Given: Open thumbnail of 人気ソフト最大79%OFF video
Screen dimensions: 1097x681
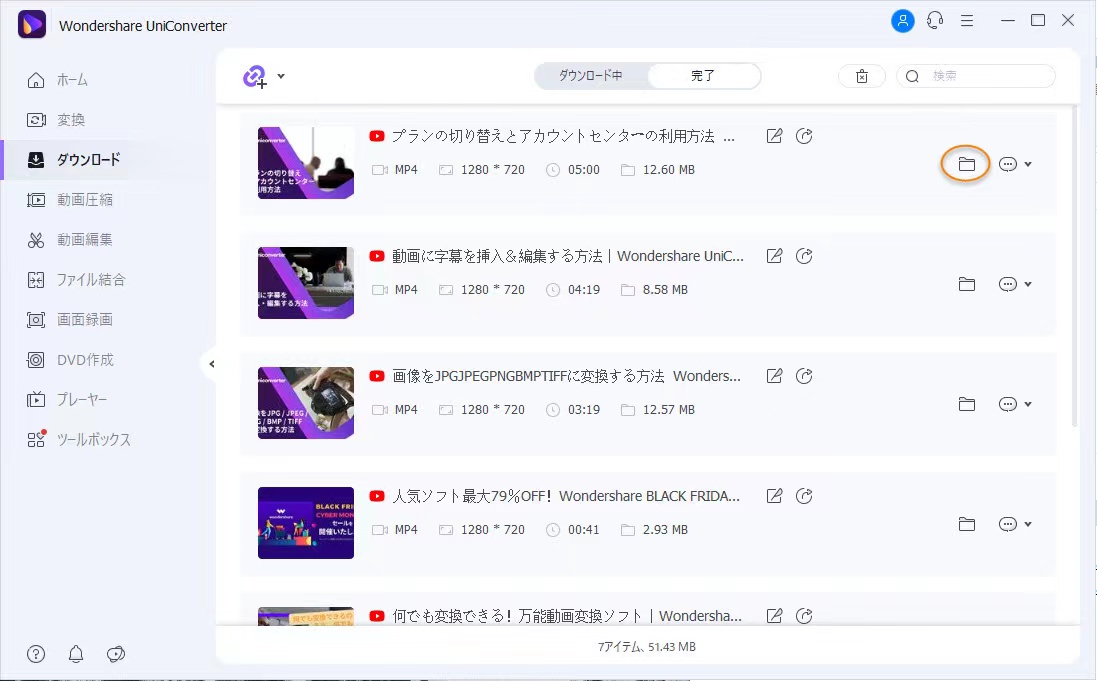Looking at the screenshot, I should (306, 523).
